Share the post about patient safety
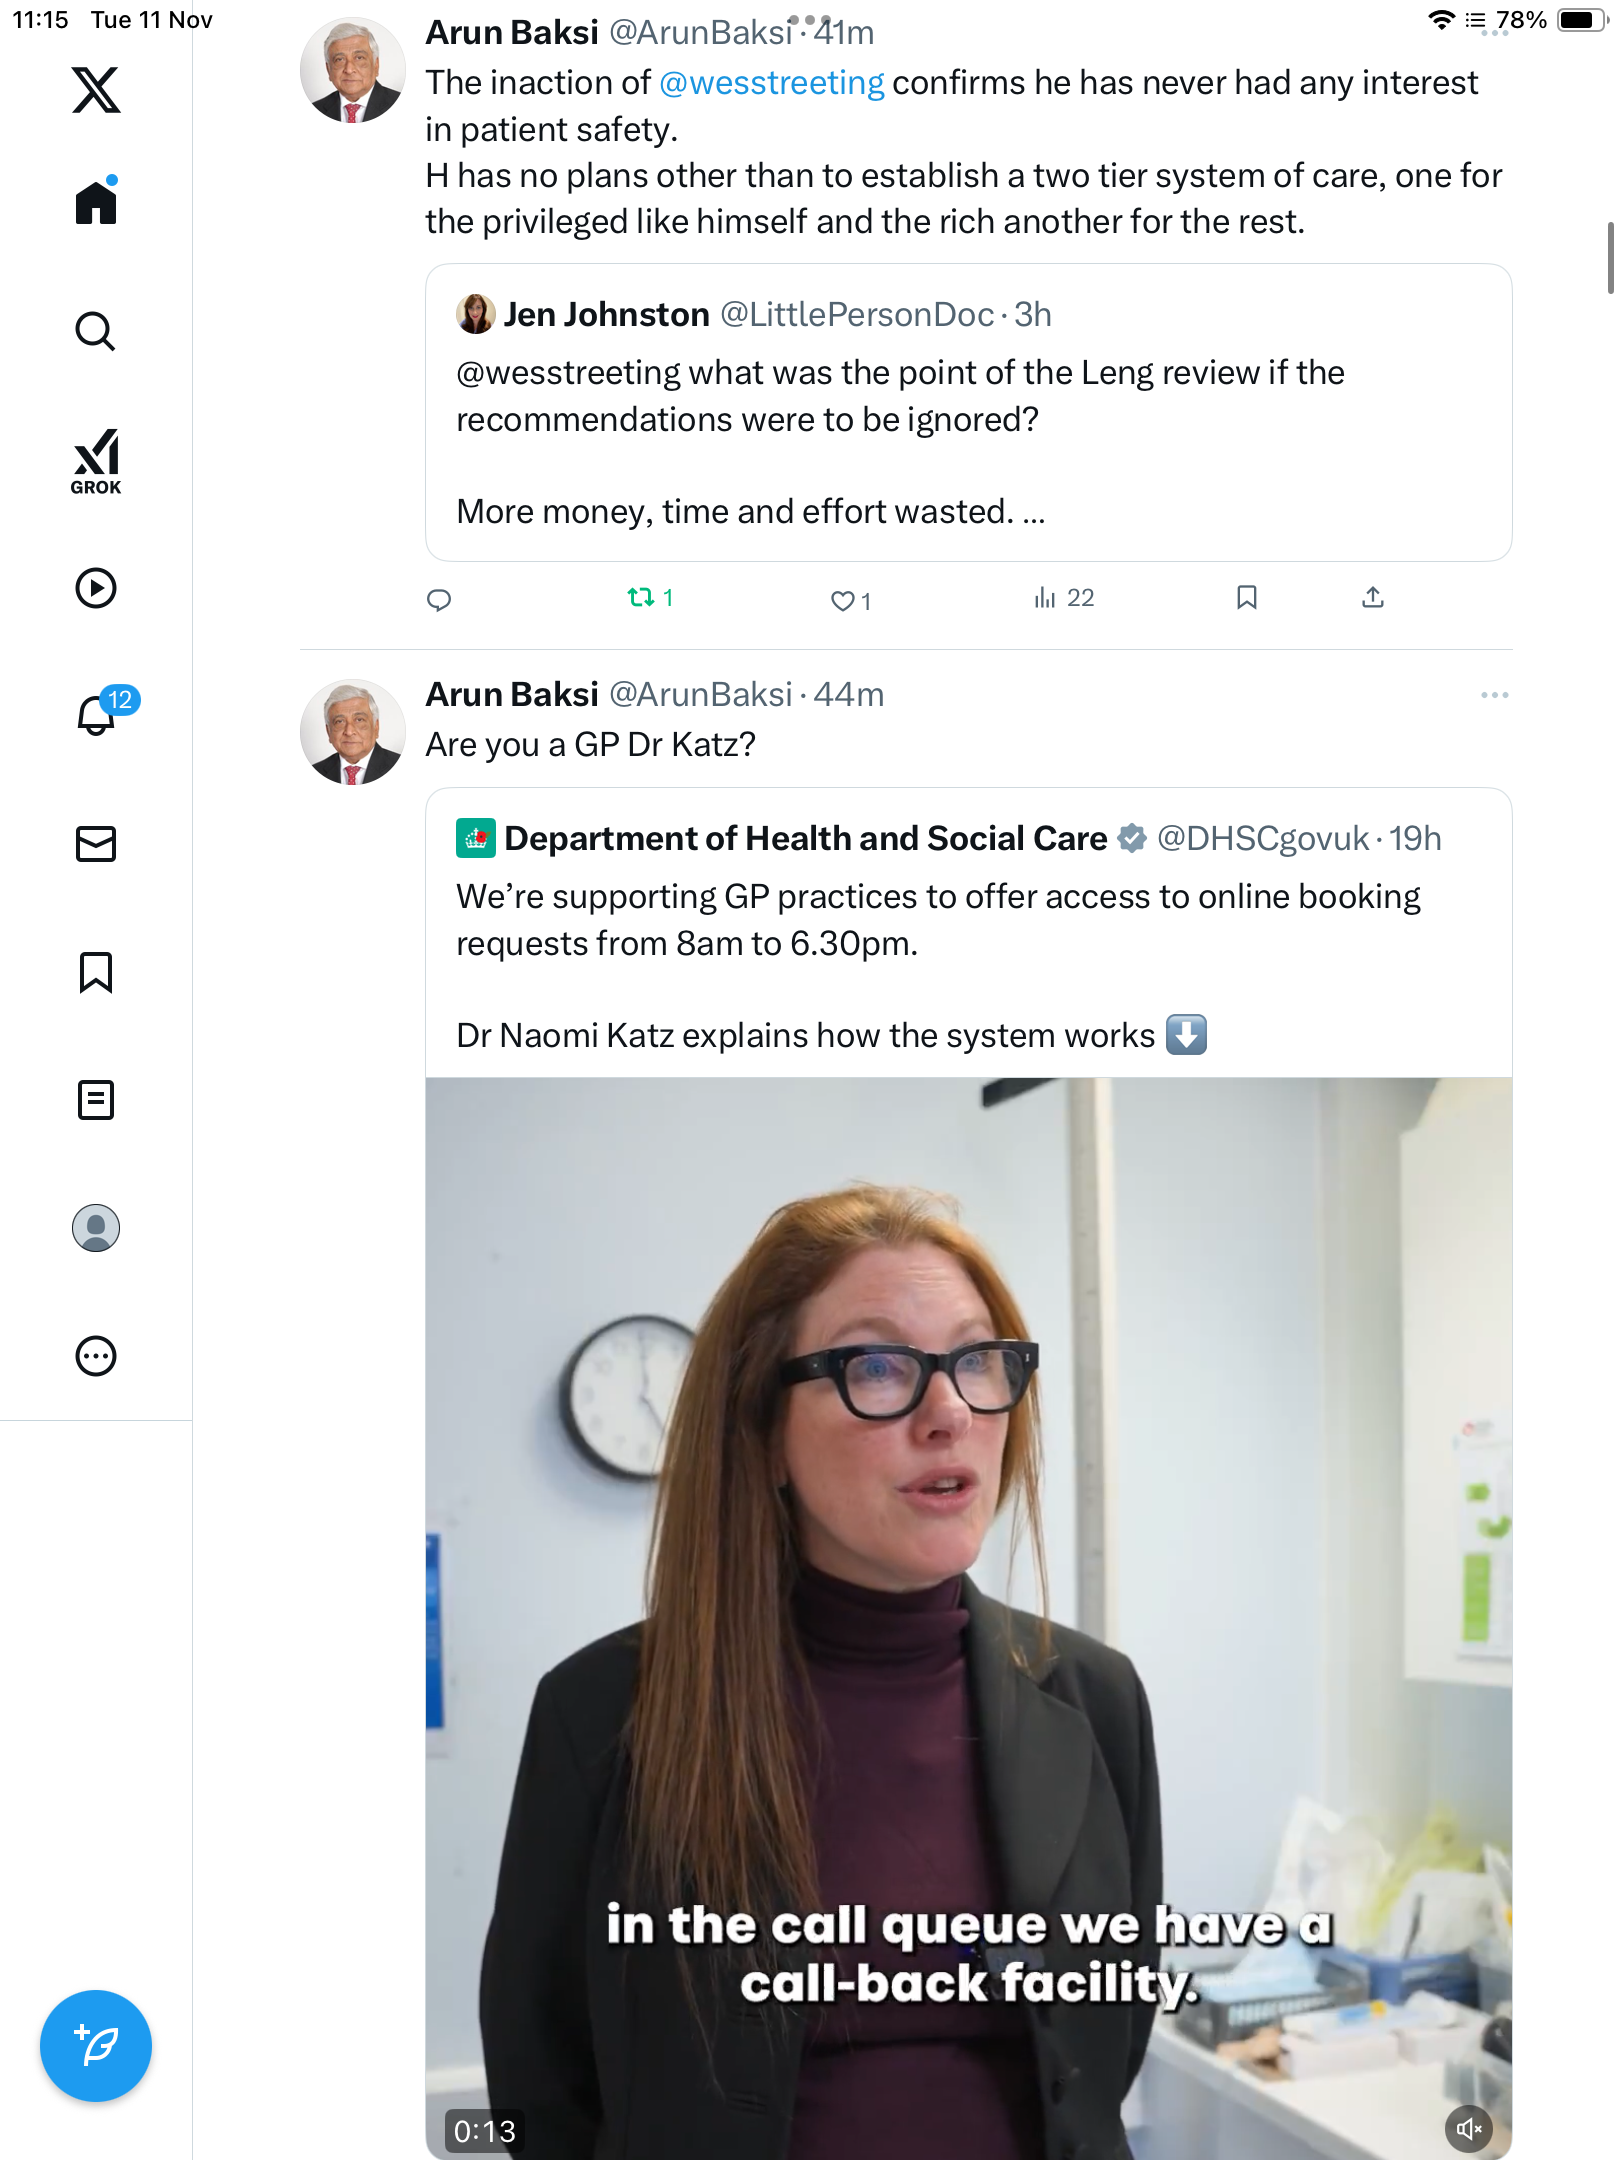 [1373, 598]
